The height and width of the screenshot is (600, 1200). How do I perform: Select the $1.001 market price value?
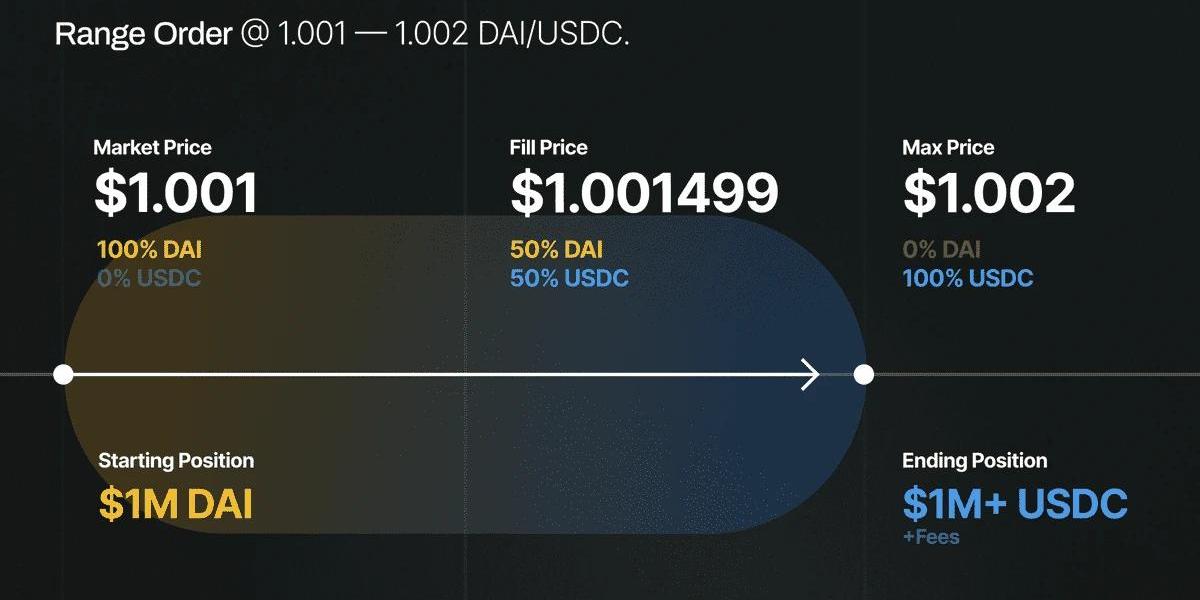[x=176, y=193]
